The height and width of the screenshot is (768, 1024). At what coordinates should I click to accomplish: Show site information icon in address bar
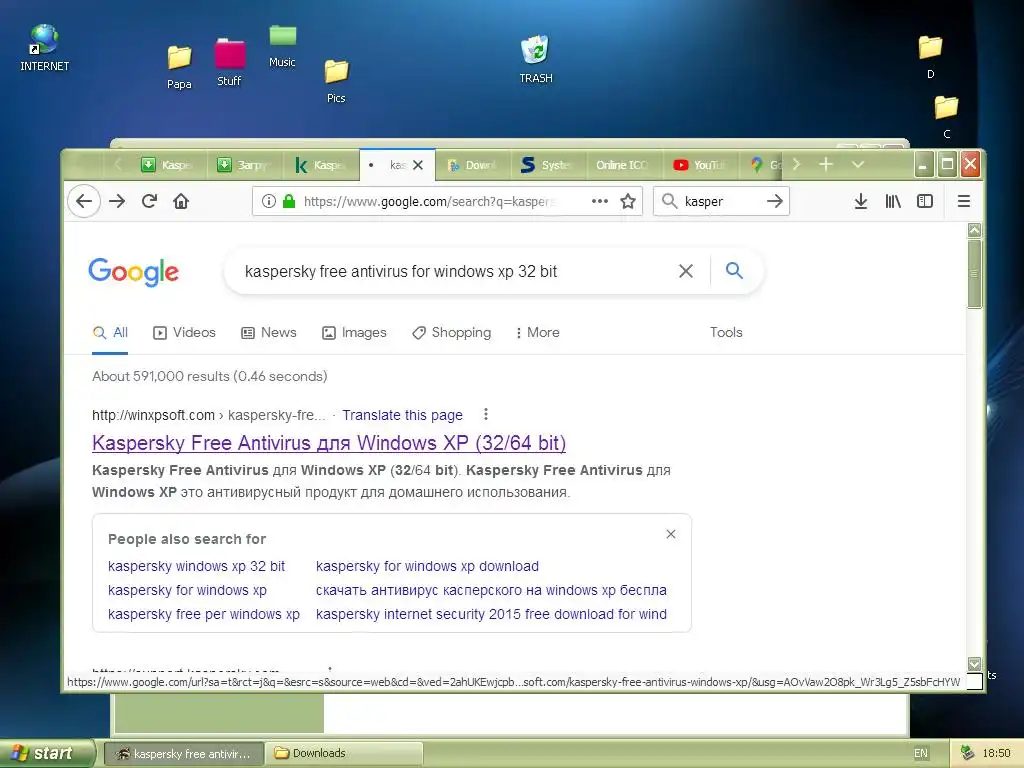click(268, 201)
